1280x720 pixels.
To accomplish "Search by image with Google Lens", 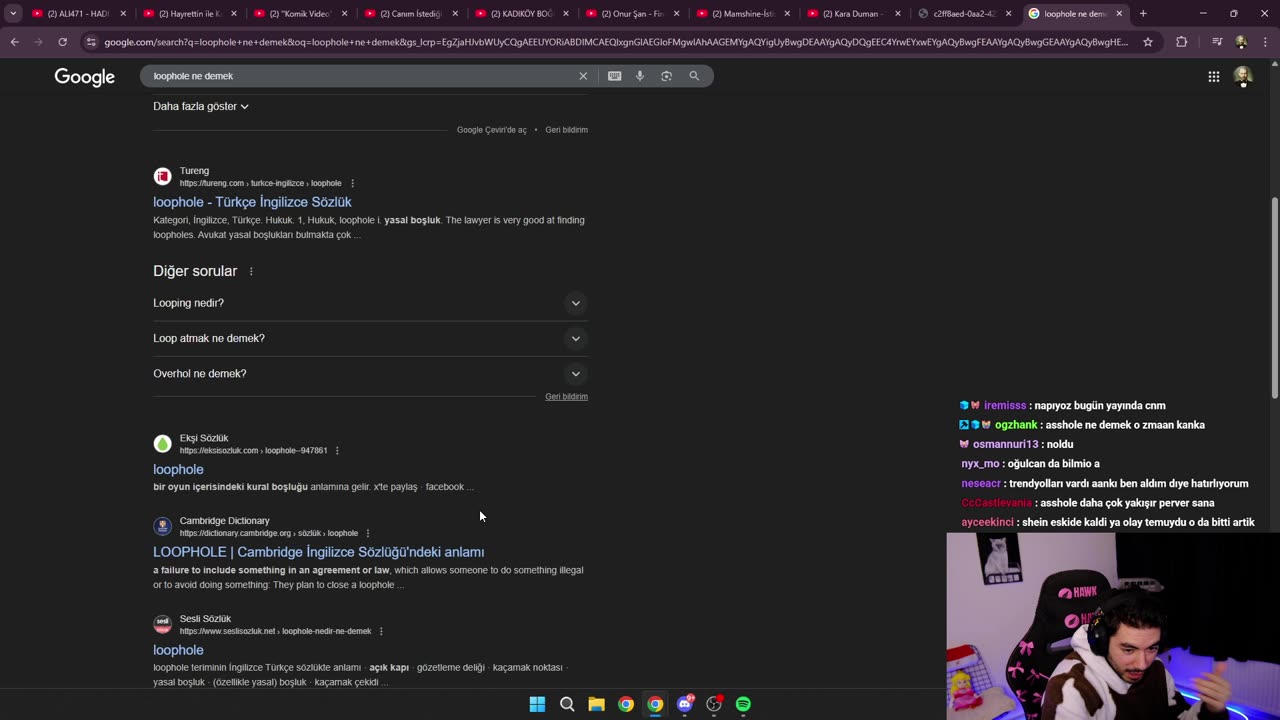I will (x=666, y=76).
